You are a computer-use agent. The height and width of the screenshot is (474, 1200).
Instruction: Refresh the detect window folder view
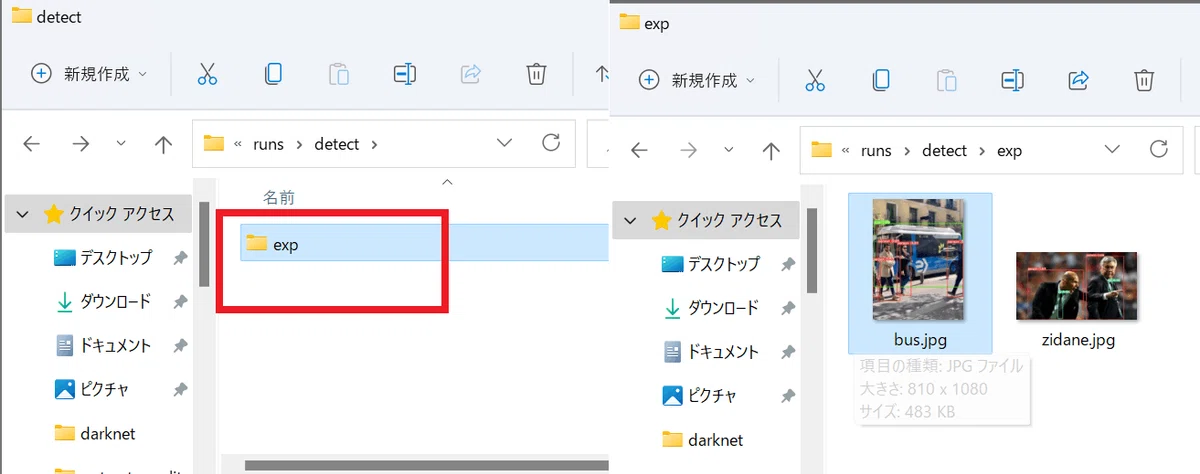pyautogui.click(x=551, y=143)
